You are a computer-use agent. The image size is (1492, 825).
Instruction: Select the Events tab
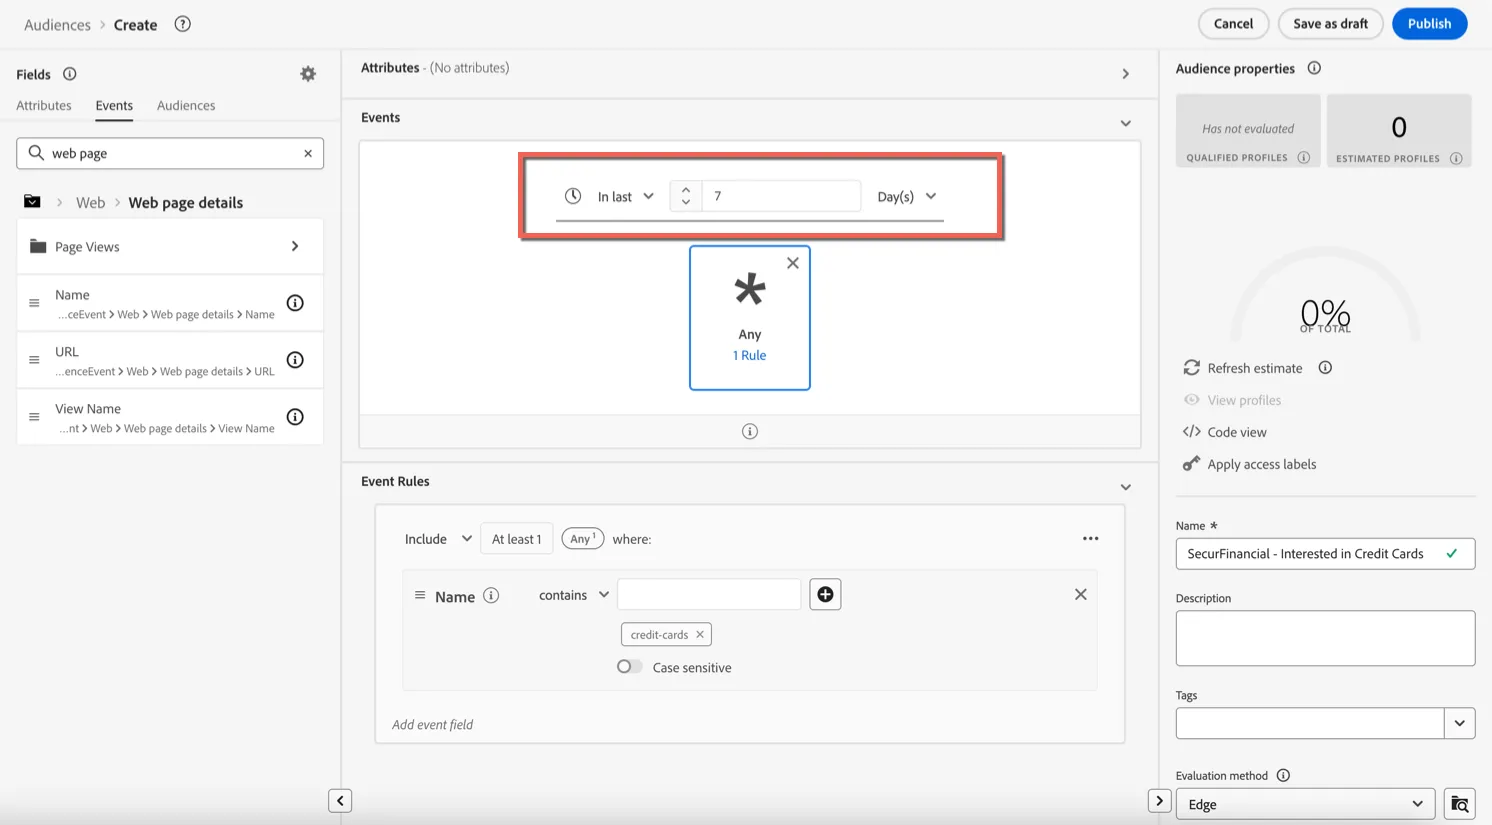point(114,106)
